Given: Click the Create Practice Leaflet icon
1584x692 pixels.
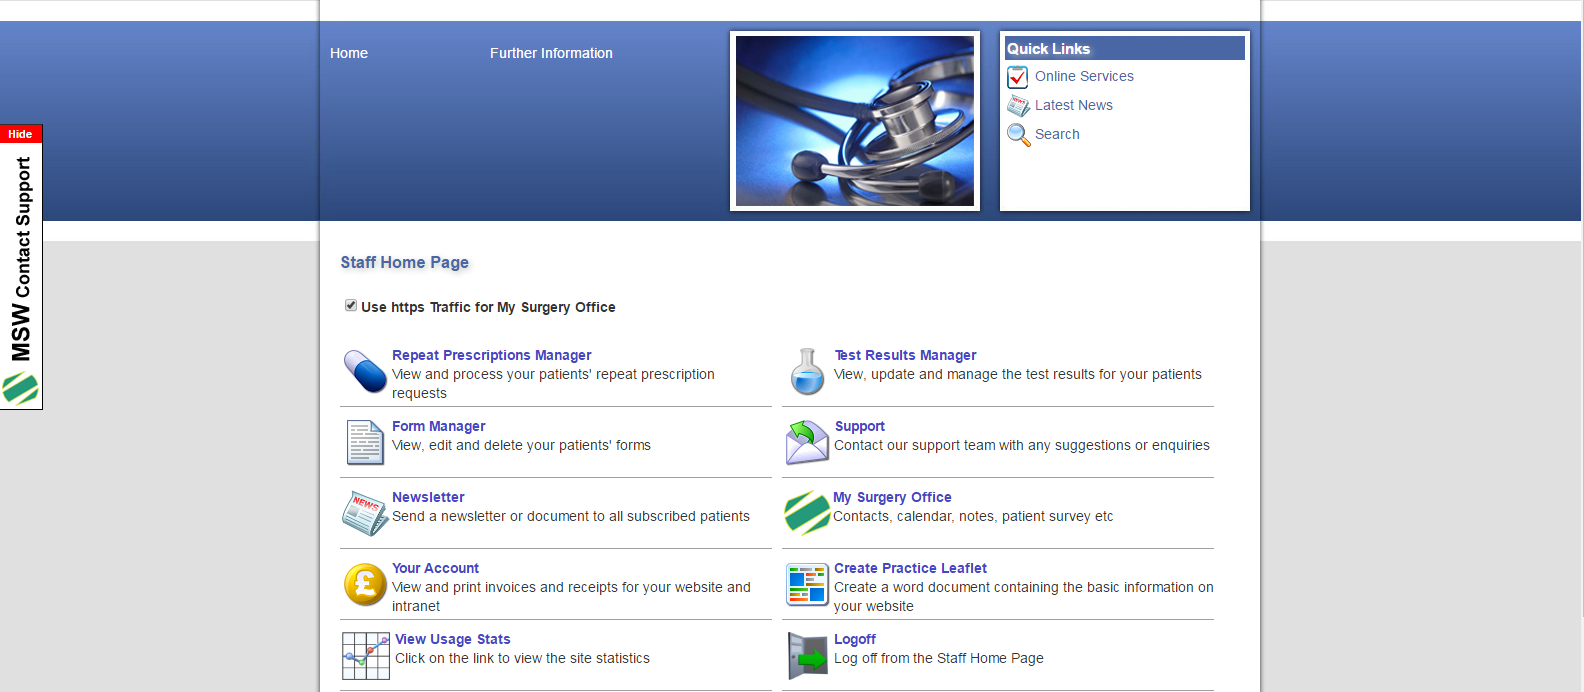Looking at the screenshot, I should [807, 584].
